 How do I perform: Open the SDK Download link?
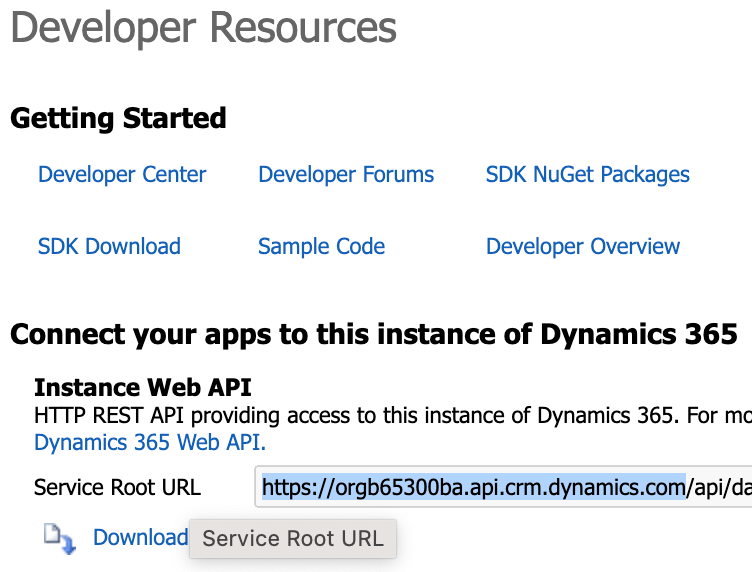109,246
